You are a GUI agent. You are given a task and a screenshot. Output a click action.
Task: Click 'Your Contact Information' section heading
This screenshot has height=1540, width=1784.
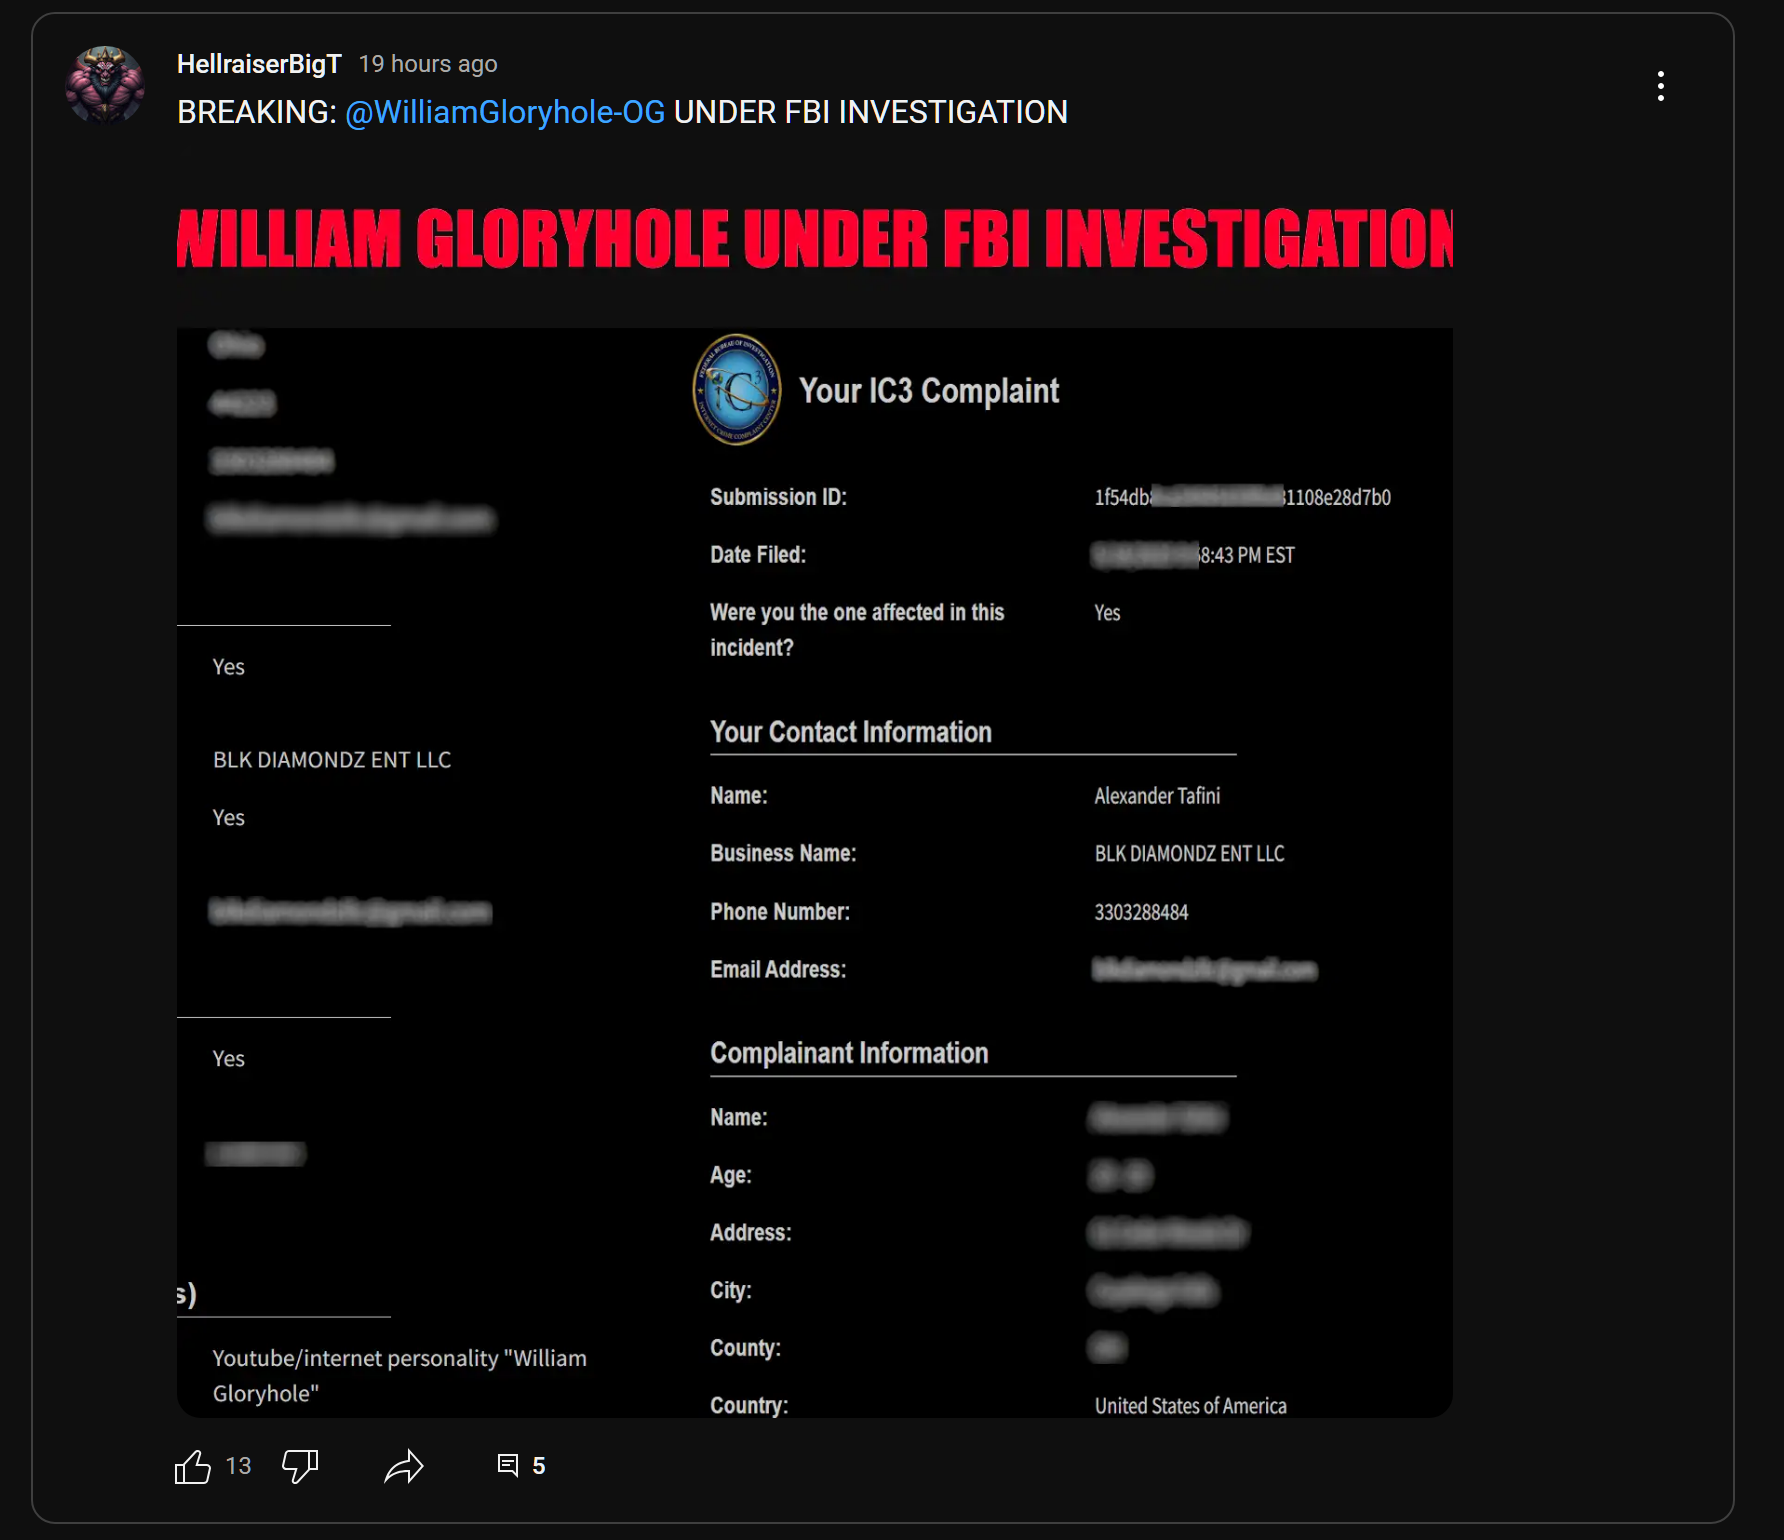coord(851,732)
